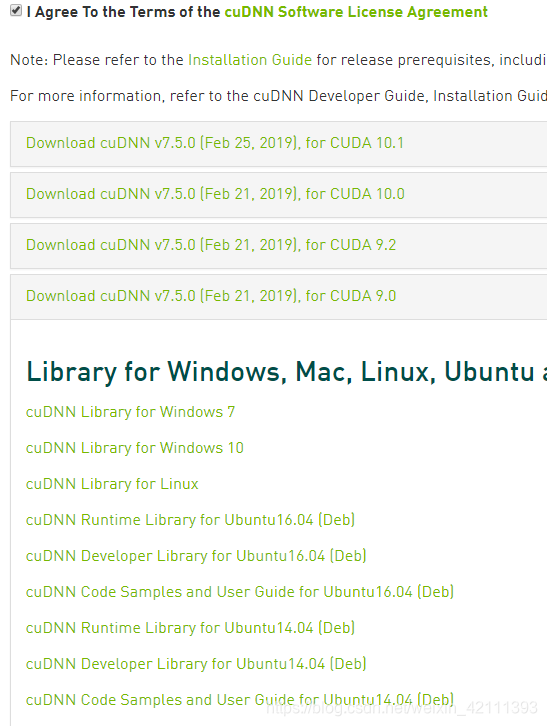Download Runtime Library for Ubuntu14.04 Deb

click(190, 628)
